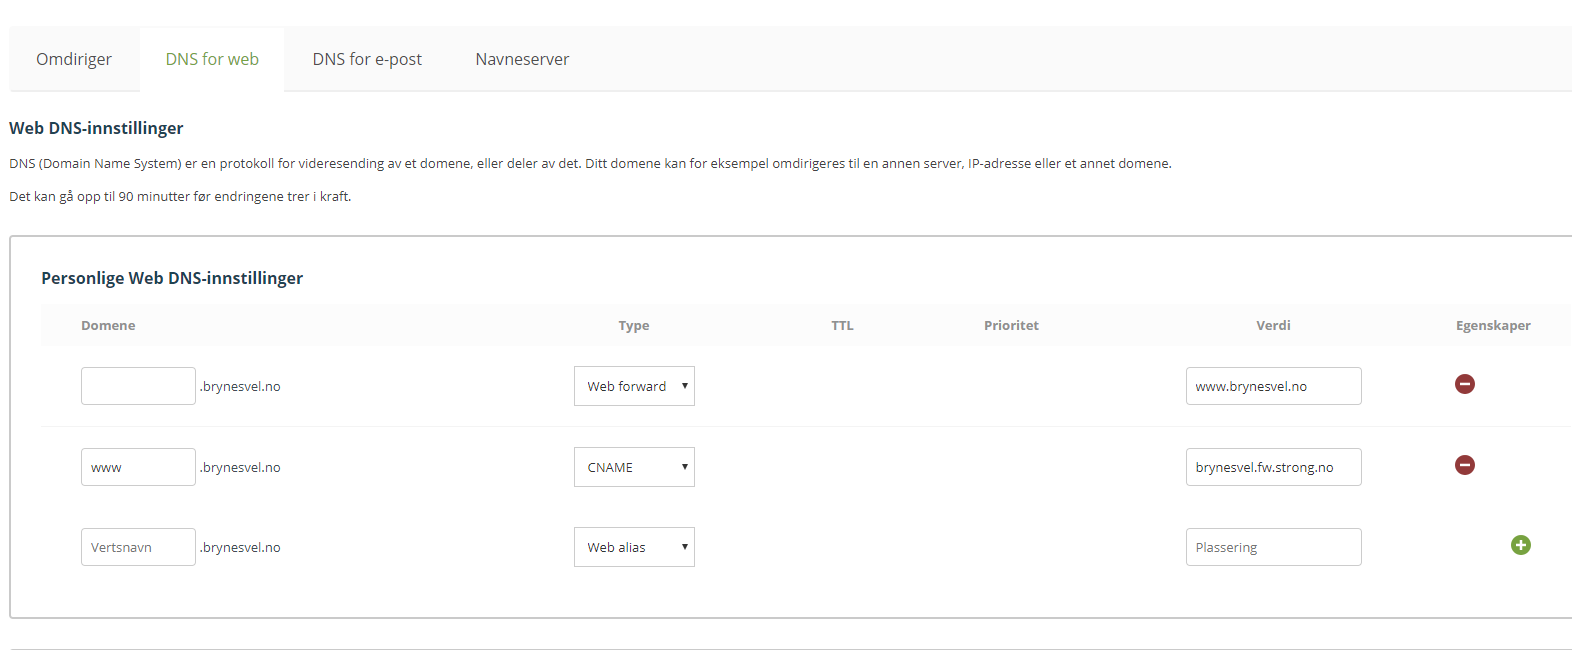This screenshot has width=1572, height=650.
Task: Click the Domene column header
Action: [108, 325]
